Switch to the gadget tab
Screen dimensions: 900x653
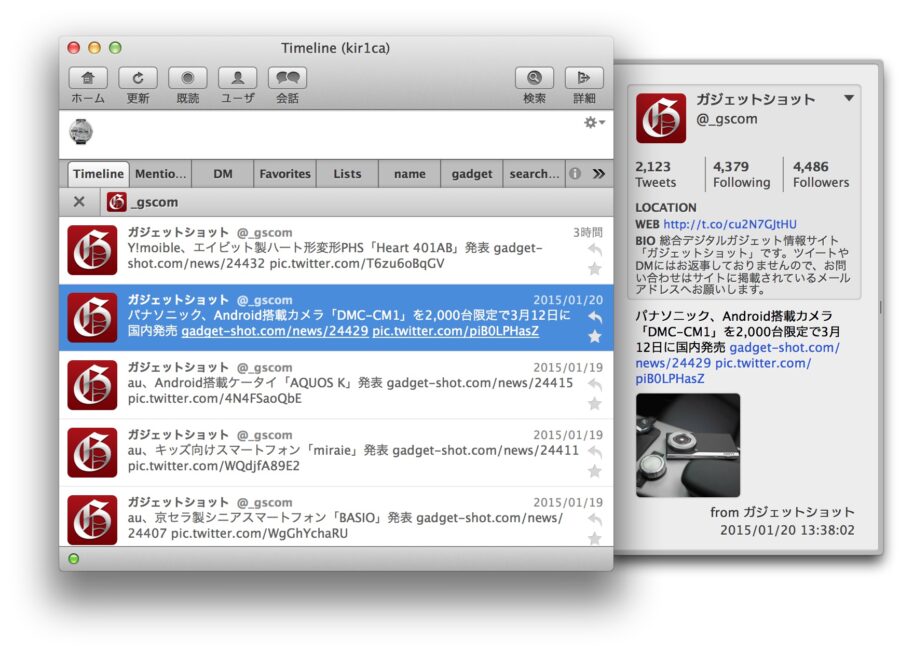pyautogui.click(x=472, y=174)
